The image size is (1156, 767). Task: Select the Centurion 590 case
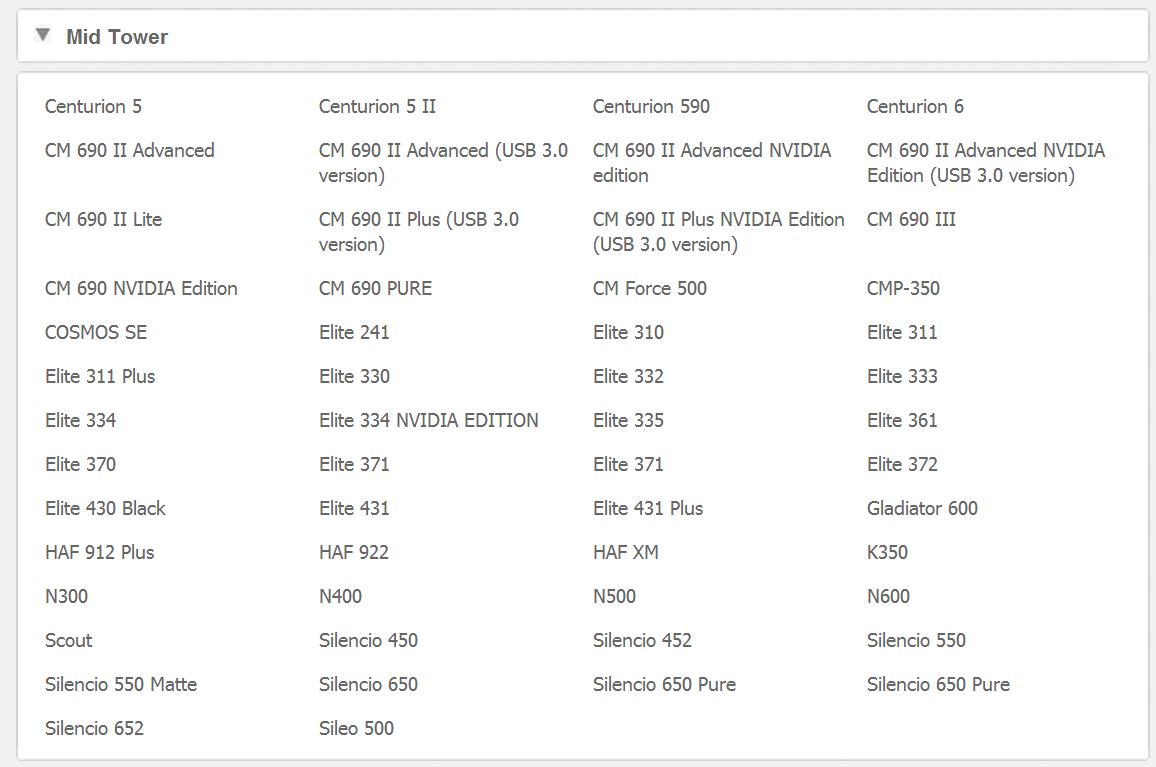coord(651,106)
